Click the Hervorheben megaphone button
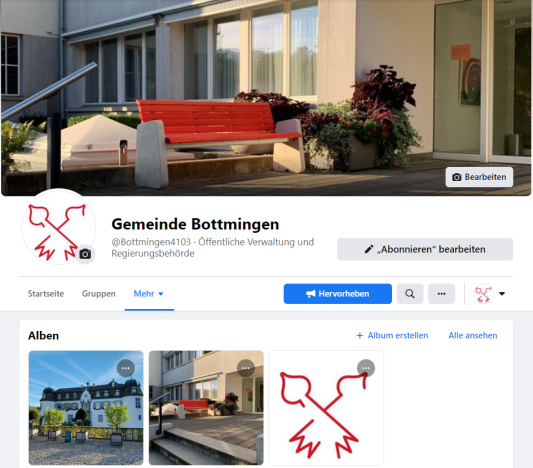533x468 pixels. point(338,294)
